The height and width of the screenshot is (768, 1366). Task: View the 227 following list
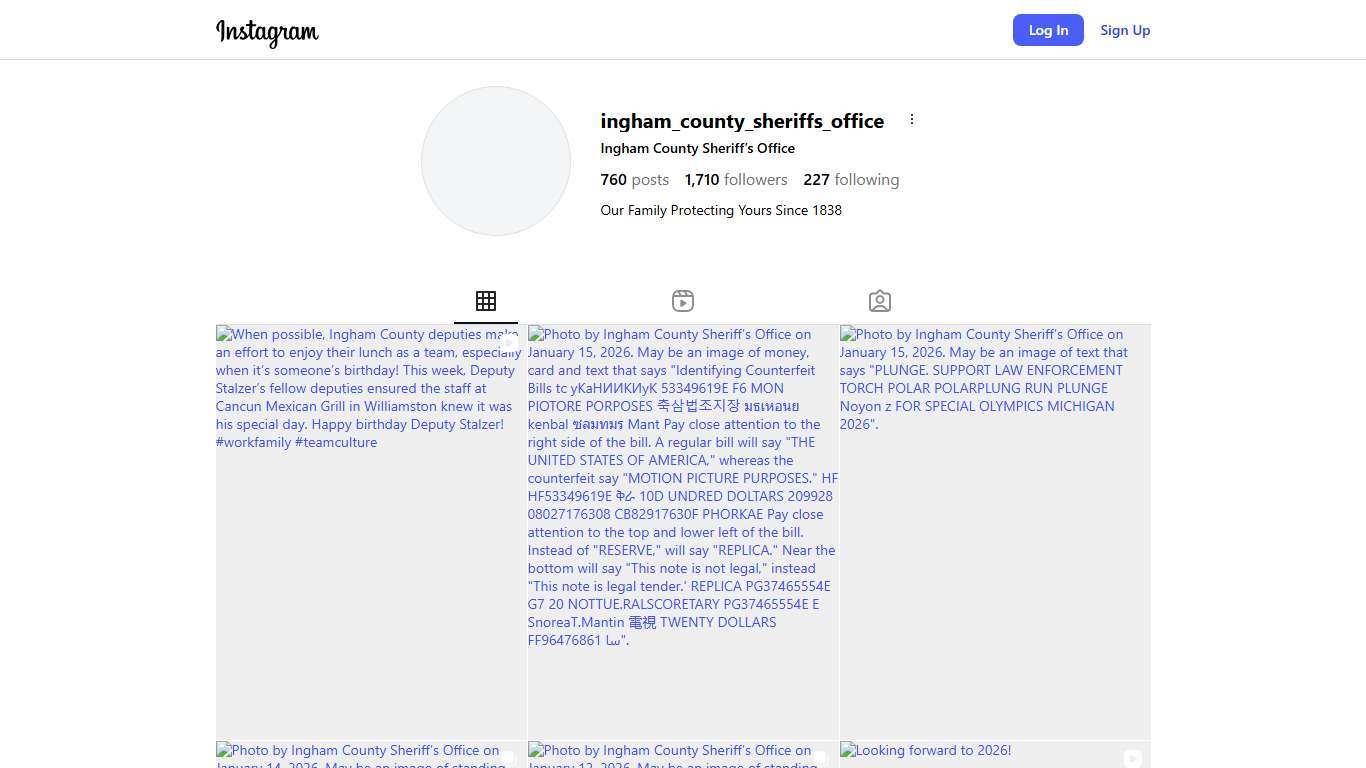(x=851, y=180)
